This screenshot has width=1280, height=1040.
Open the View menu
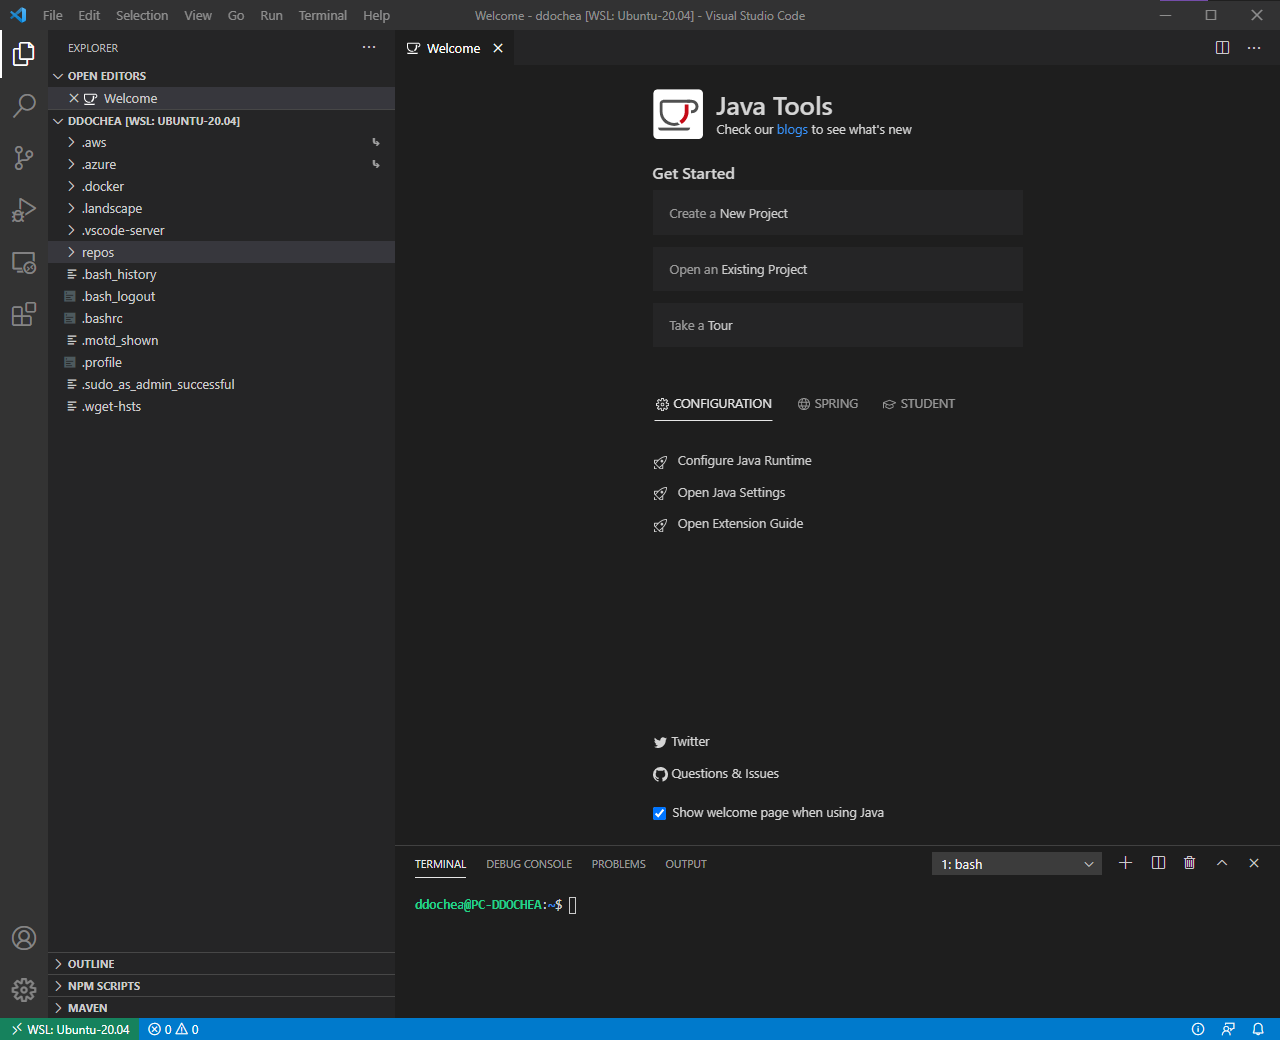click(x=198, y=15)
